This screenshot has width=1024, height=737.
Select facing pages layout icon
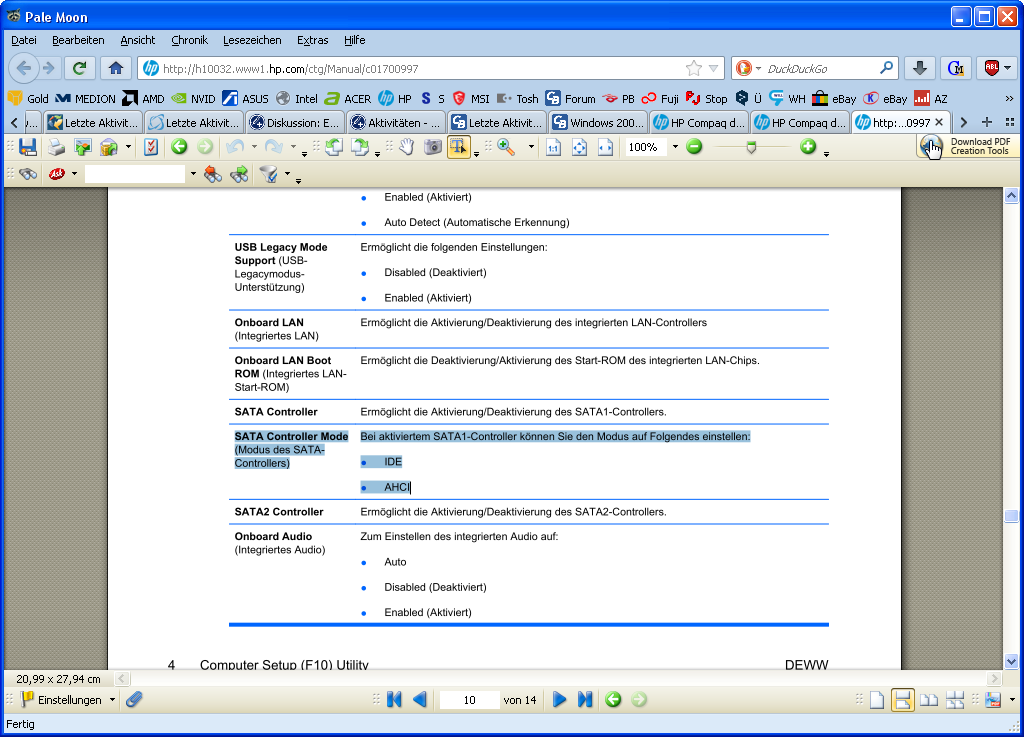[x=929, y=700]
